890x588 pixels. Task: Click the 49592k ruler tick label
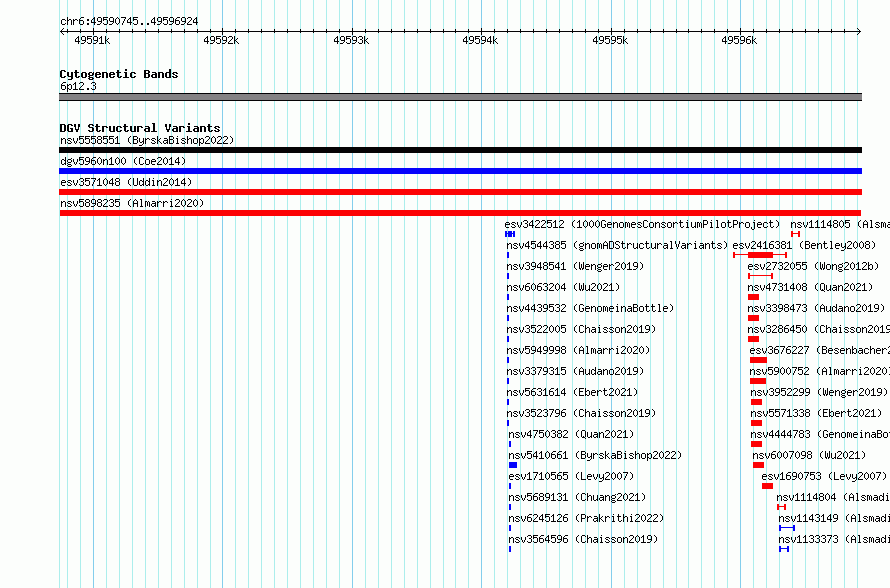click(221, 40)
